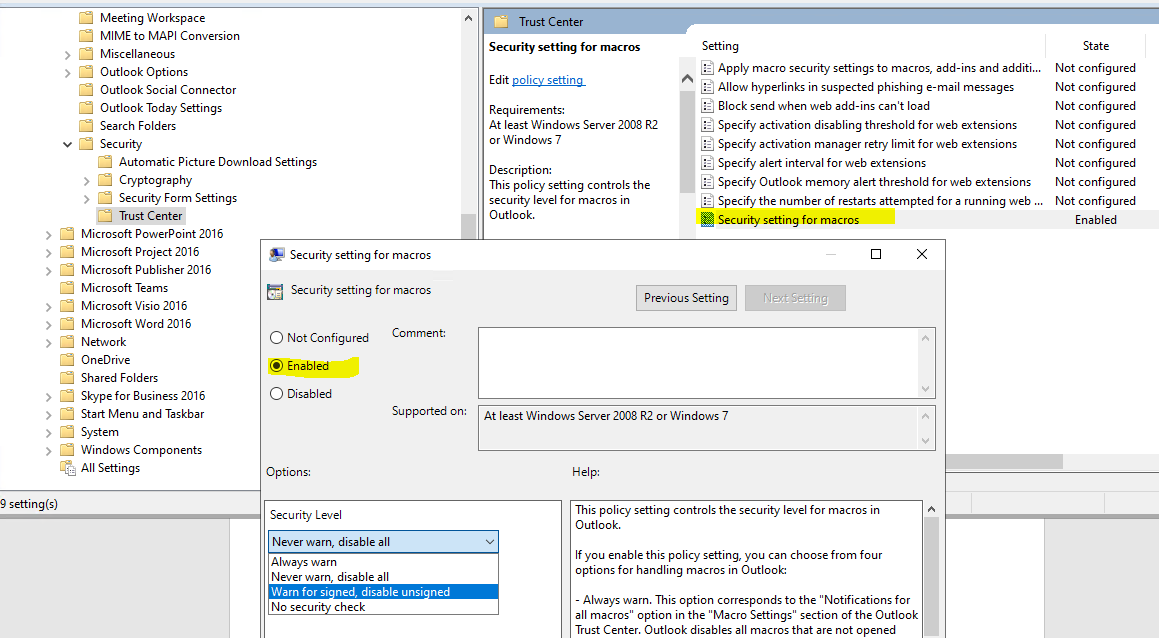Click the enabled policy icon for 'Security setting for macros'
The height and width of the screenshot is (638, 1159).
[x=707, y=220]
